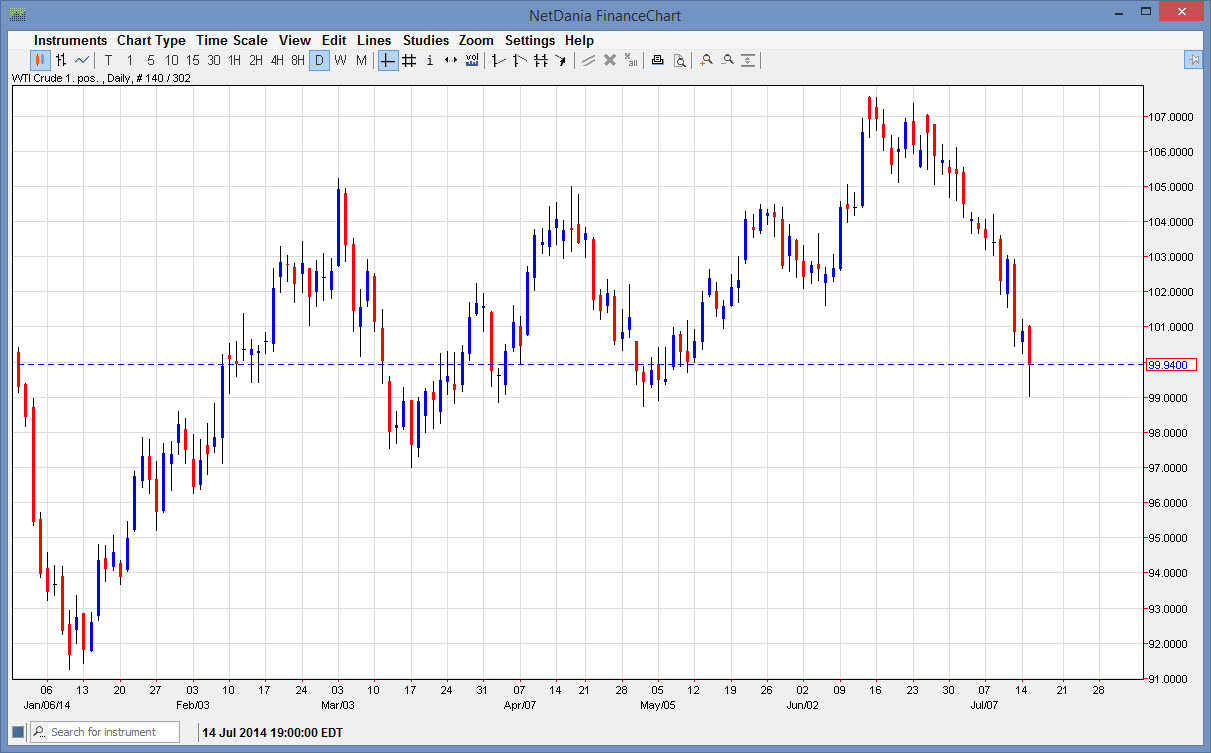Open the Instruments menu
This screenshot has width=1211, height=753.
(70, 40)
